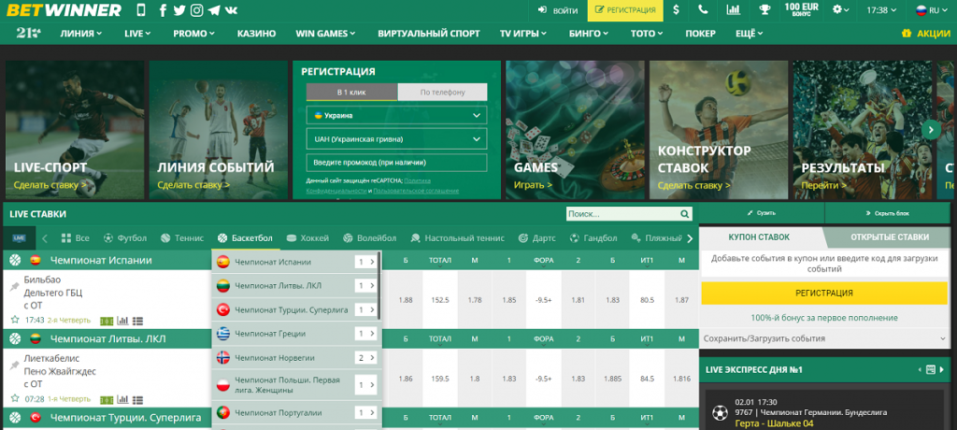The height and width of the screenshot is (430, 957).
Task: Add the Лиеткабелис match to favorites with the star
Action: [x=15, y=398]
